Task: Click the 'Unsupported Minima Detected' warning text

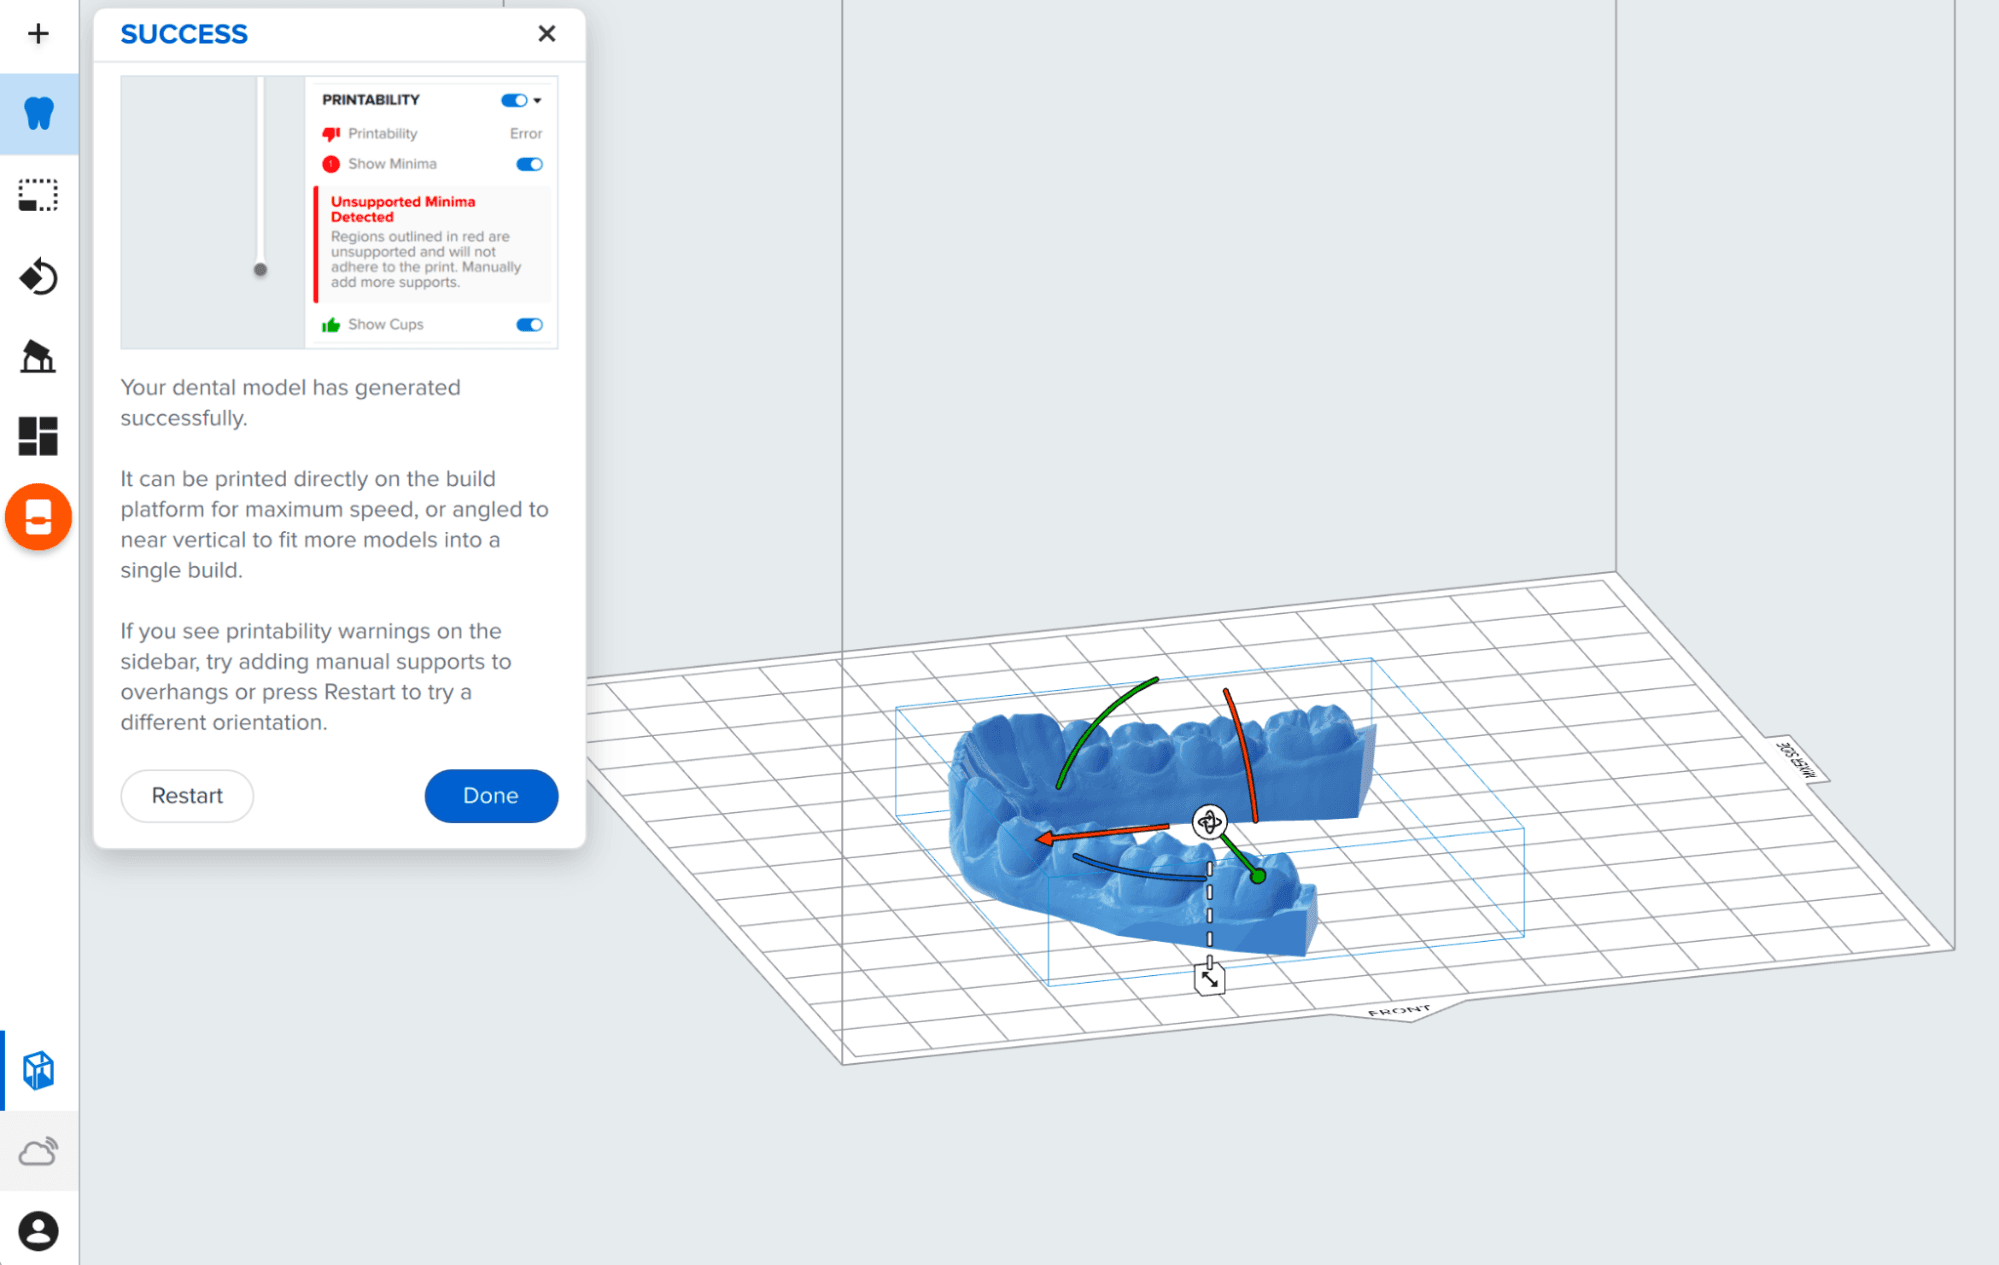Action: tap(403, 209)
